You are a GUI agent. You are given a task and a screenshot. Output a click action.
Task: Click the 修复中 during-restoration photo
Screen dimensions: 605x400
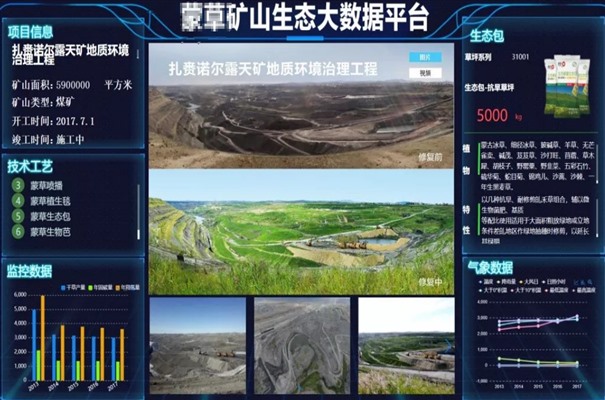pos(301,232)
